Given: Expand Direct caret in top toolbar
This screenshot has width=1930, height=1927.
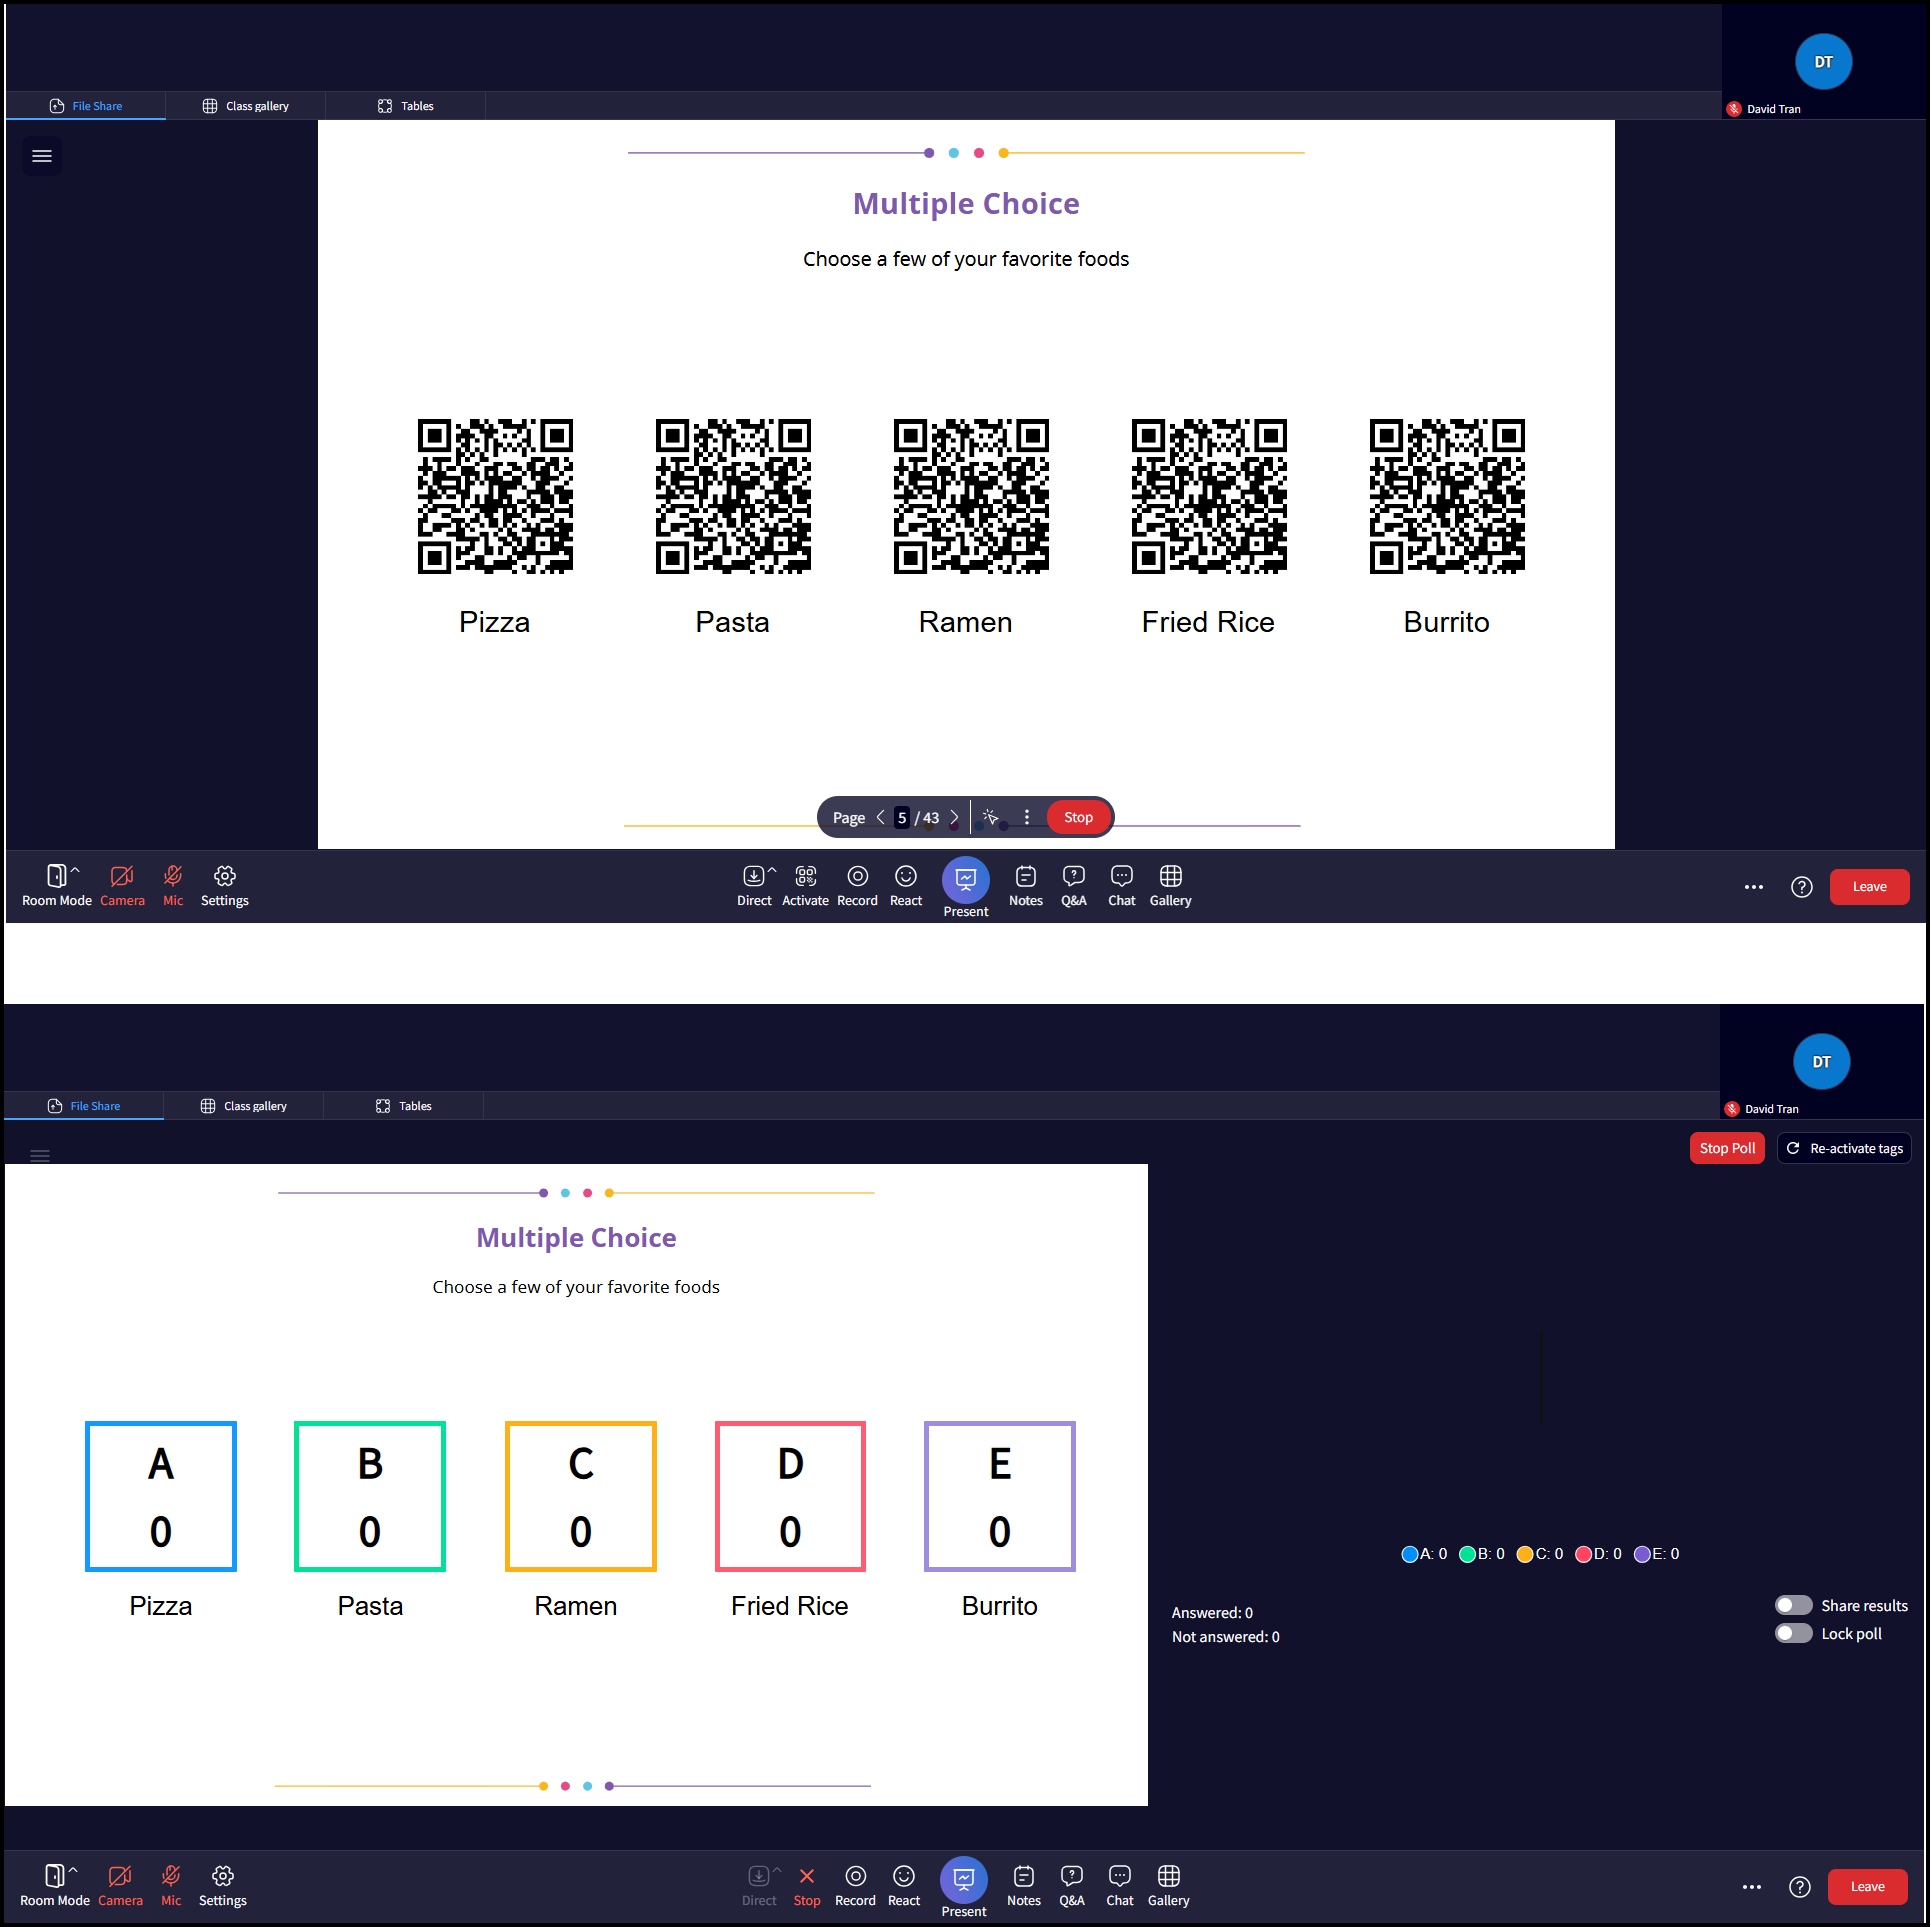Looking at the screenshot, I should 772,870.
